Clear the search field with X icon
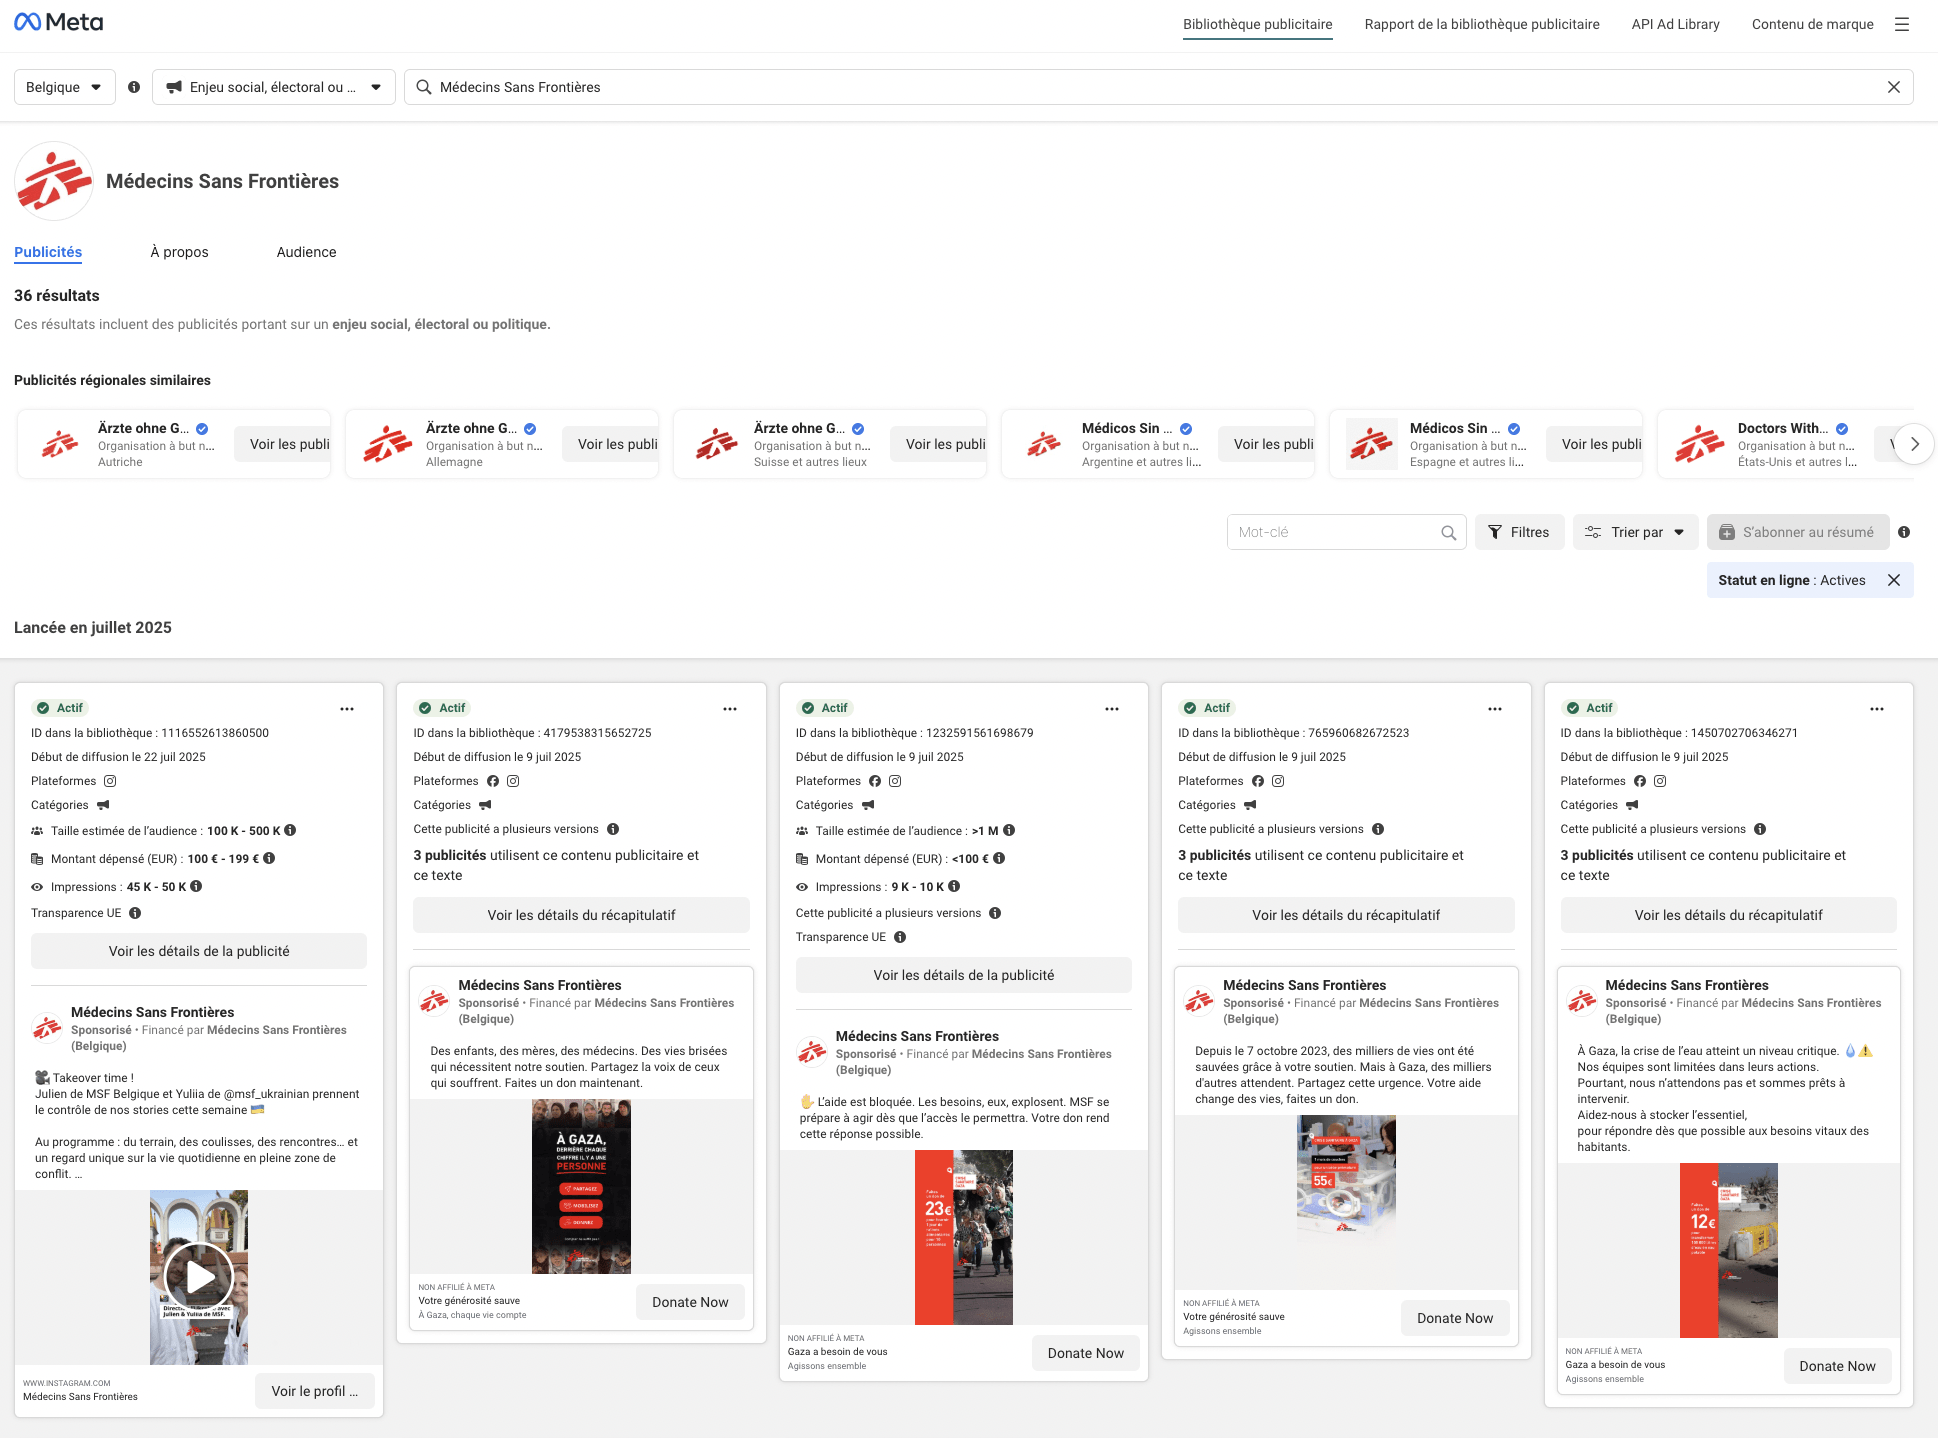Viewport: 1938px width, 1438px height. pyautogui.click(x=1893, y=87)
